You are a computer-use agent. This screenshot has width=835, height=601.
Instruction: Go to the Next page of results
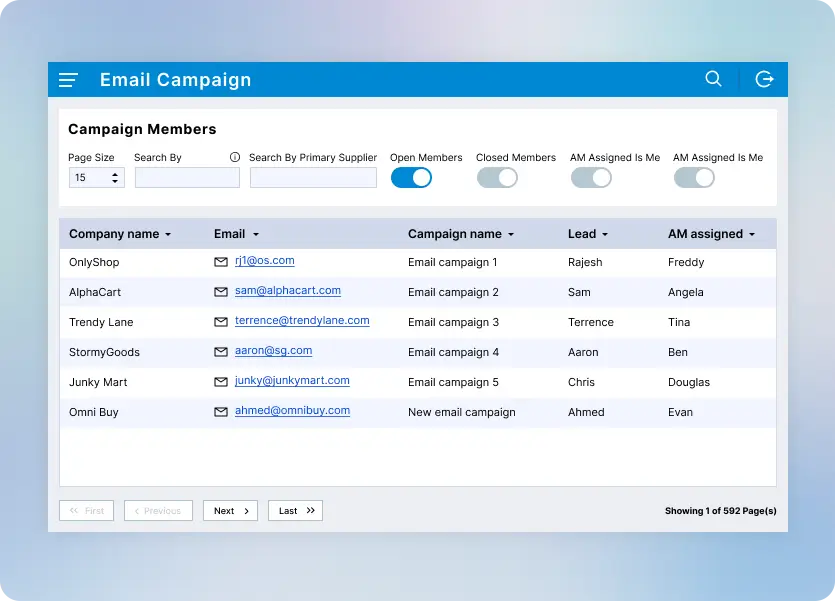pyautogui.click(x=230, y=510)
